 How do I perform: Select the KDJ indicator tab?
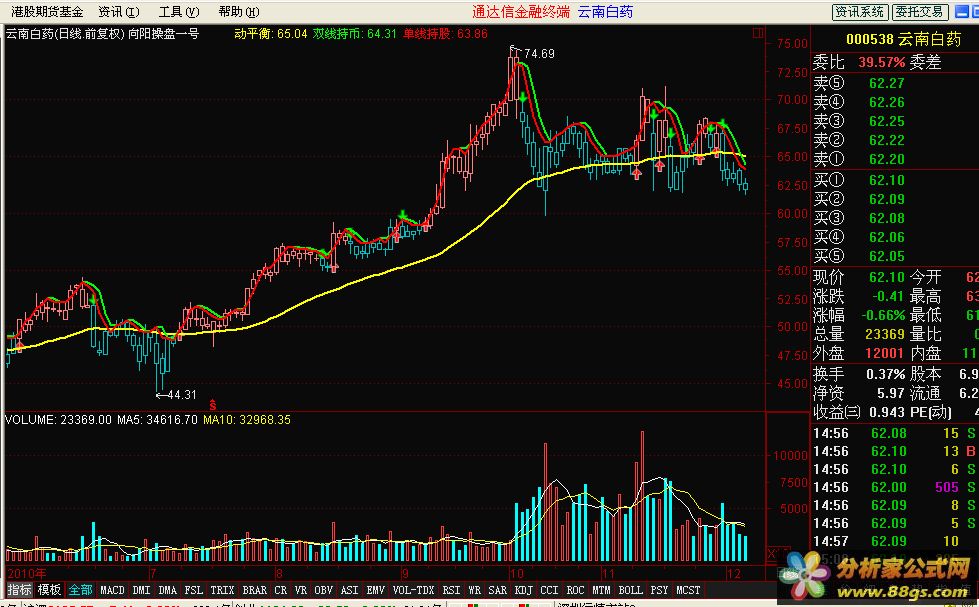click(524, 590)
